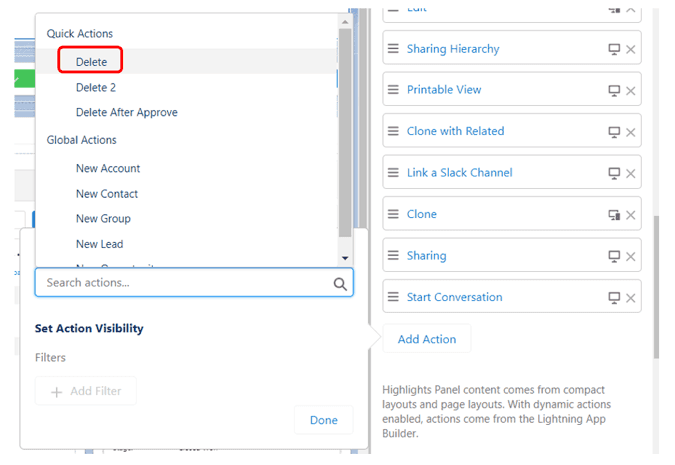Screen dimensions: 675x465
Task: Click the desktop icon on Start Conversation
Action: click(614, 298)
